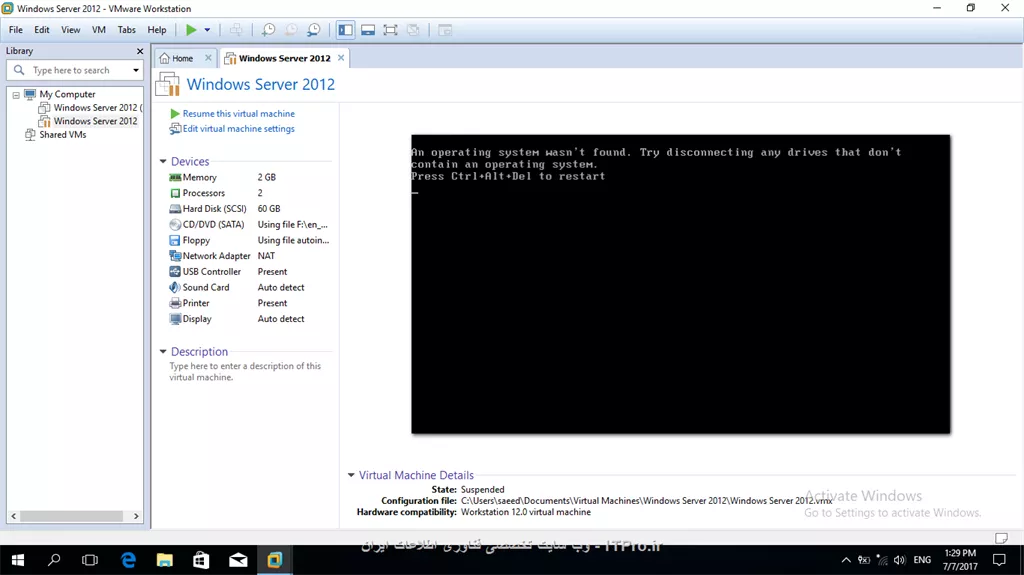This screenshot has height=575, width=1024.
Task: Click Take a snapshot toolbar icon
Action: (x=268, y=29)
